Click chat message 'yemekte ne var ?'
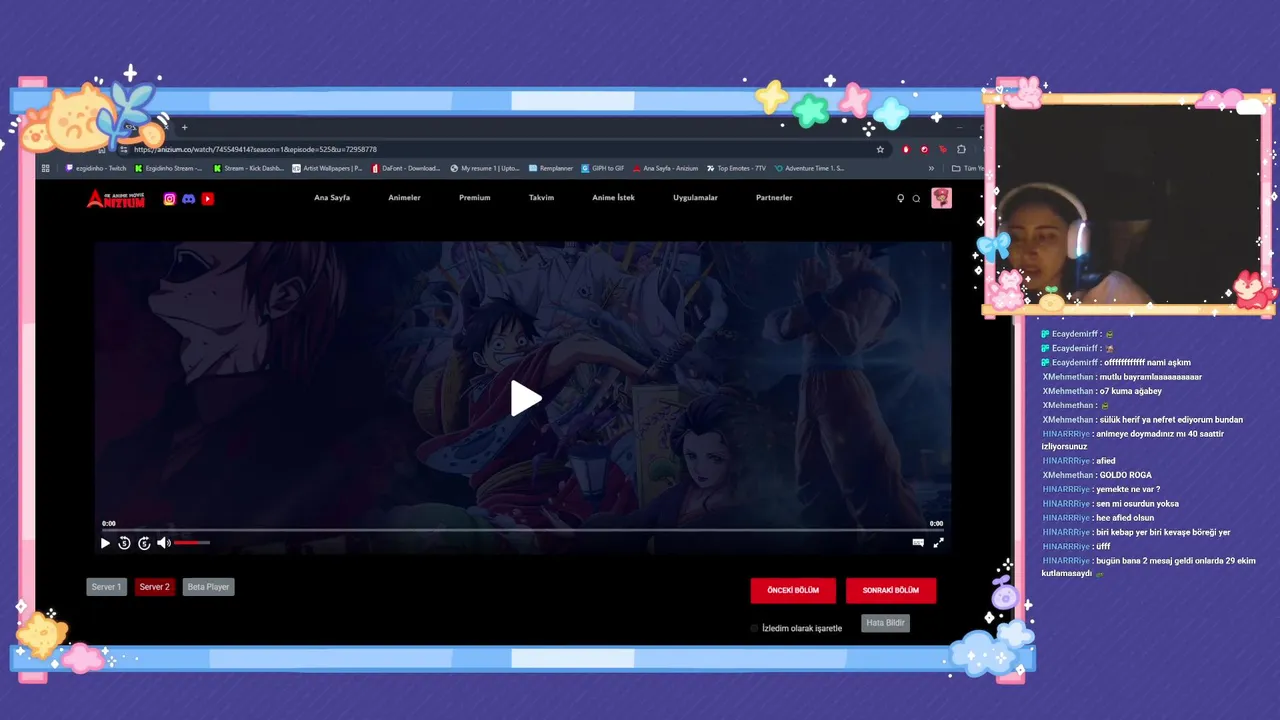 click(1128, 489)
